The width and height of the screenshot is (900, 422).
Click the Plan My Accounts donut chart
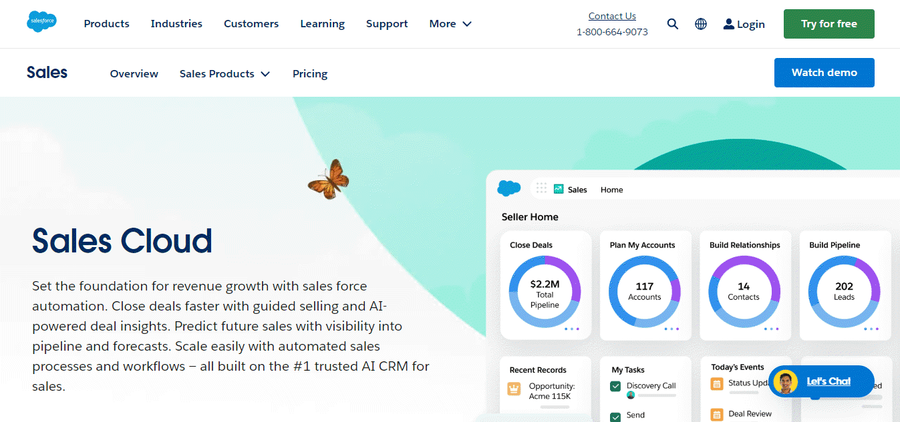coord(645,291)
